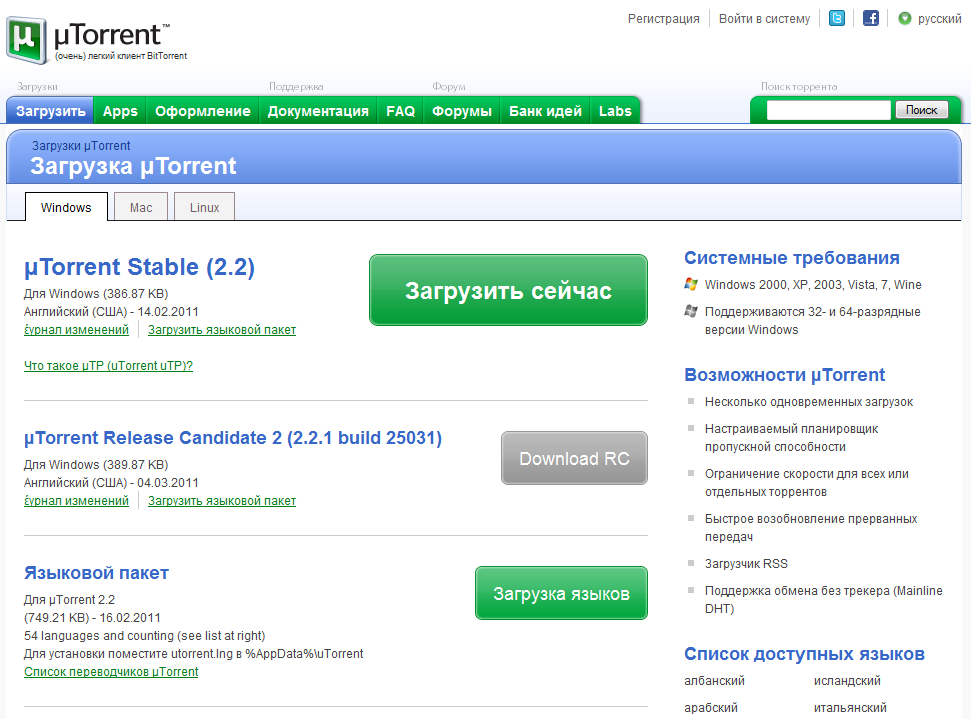
Task: Open Release Candidate Журнал изменений link
Action: click(76, 501)
